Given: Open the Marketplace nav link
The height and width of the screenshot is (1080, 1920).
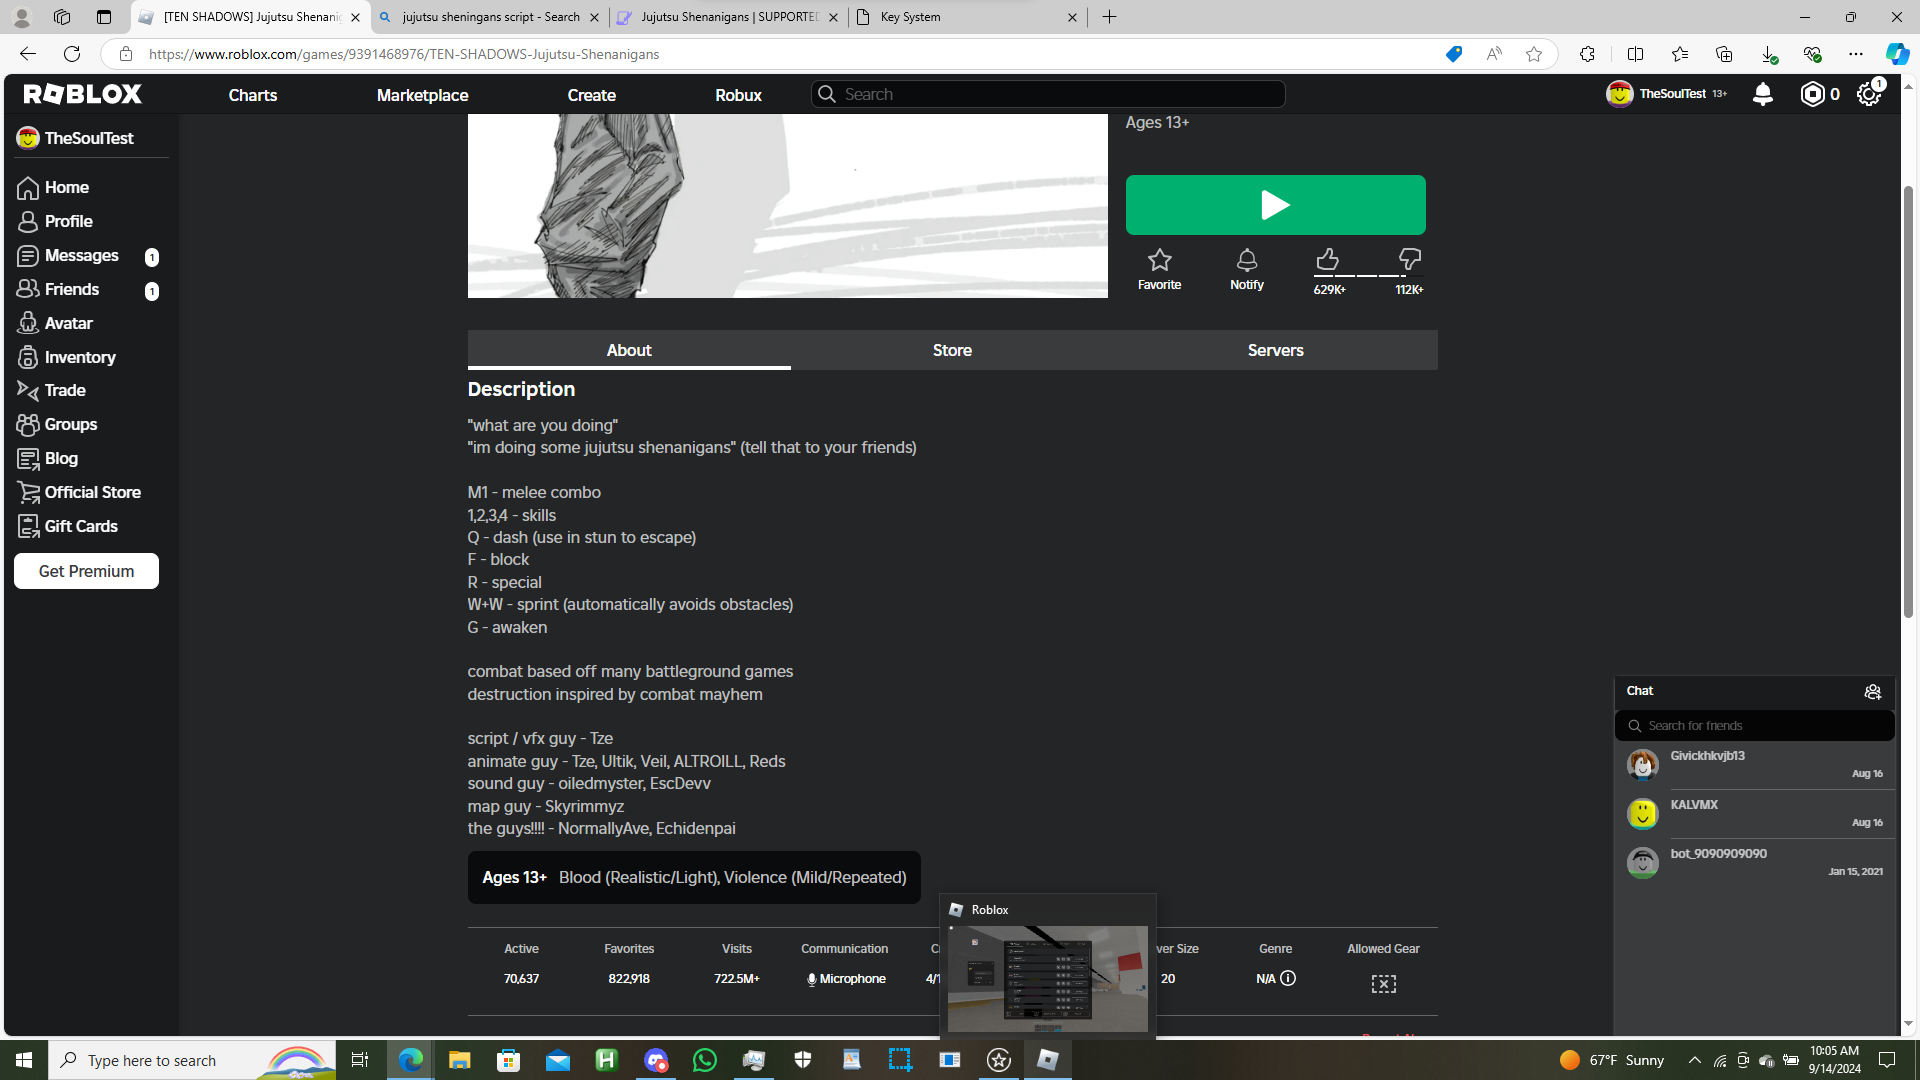Looking at the screenshot, I should tap(422, 95).
